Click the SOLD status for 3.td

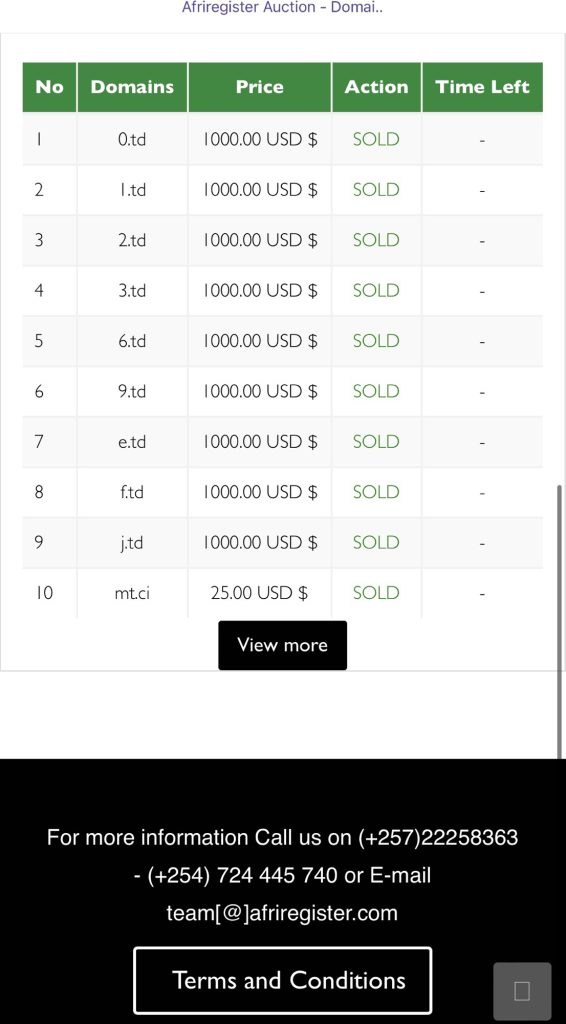click(x=376, y=290)
